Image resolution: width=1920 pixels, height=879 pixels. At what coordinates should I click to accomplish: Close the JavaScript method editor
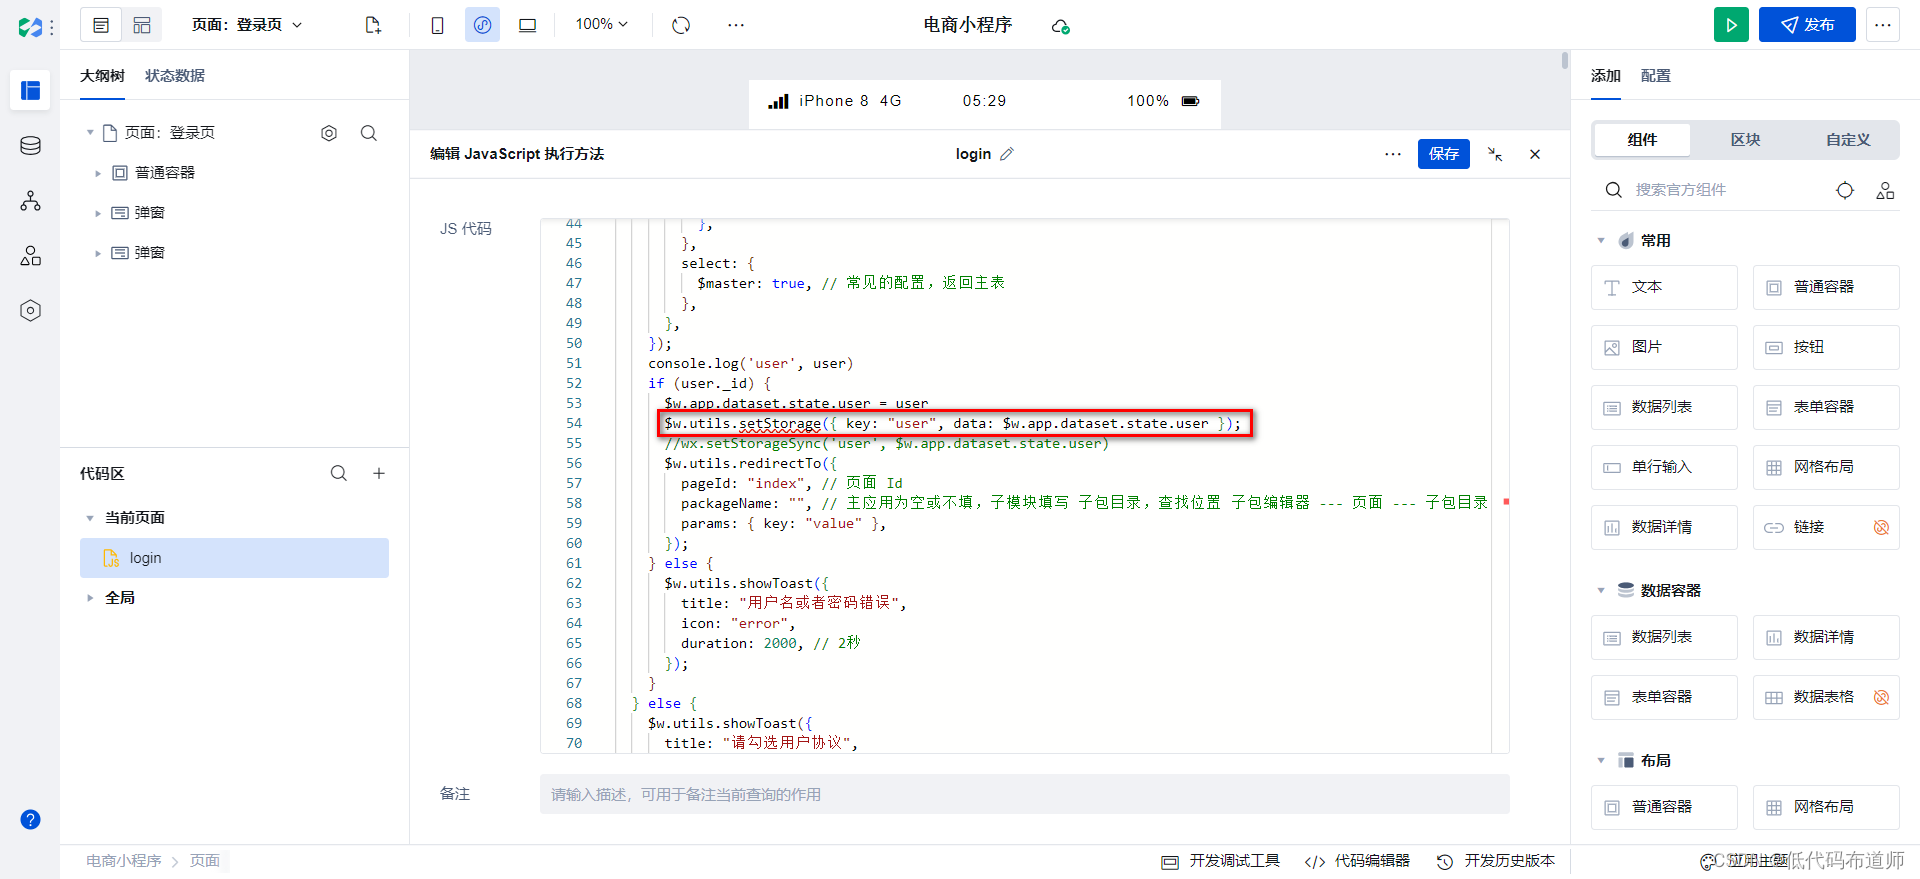coord(1535,154)
